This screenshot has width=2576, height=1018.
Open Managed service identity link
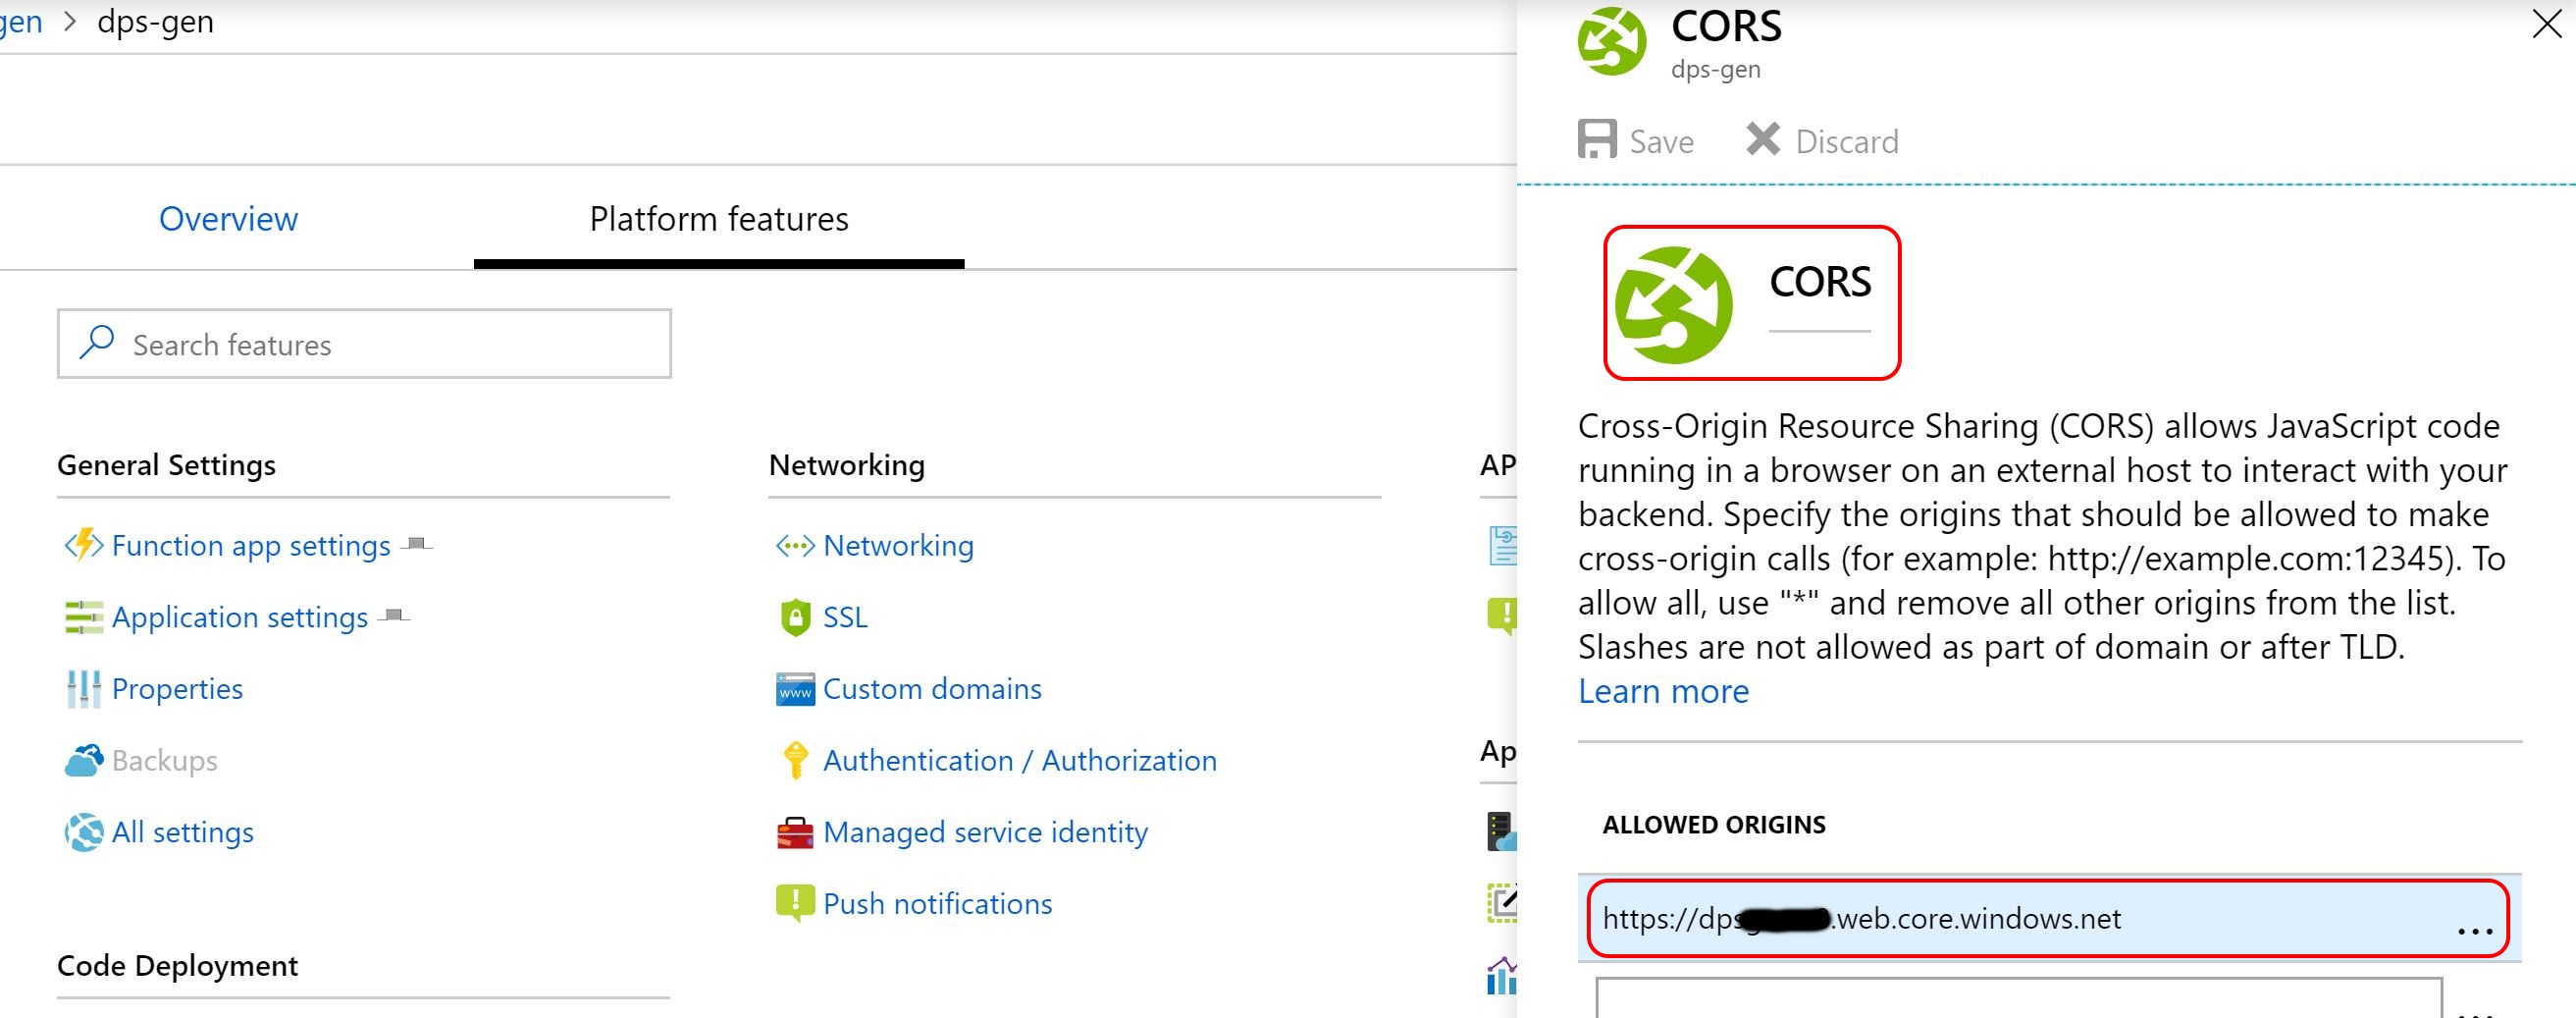coord(985,833)
